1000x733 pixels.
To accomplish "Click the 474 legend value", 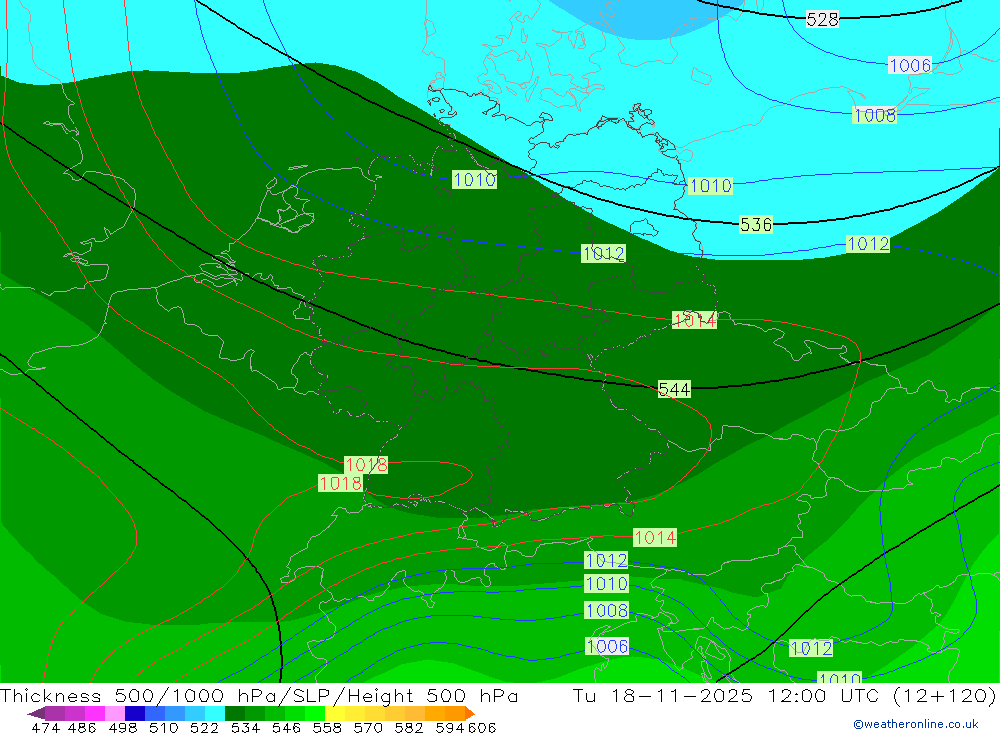I will pos(46,727).
